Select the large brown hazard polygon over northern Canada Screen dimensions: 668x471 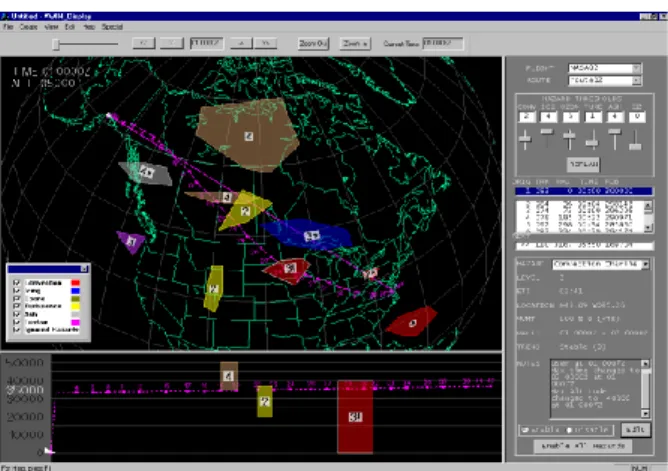point(249,134)
